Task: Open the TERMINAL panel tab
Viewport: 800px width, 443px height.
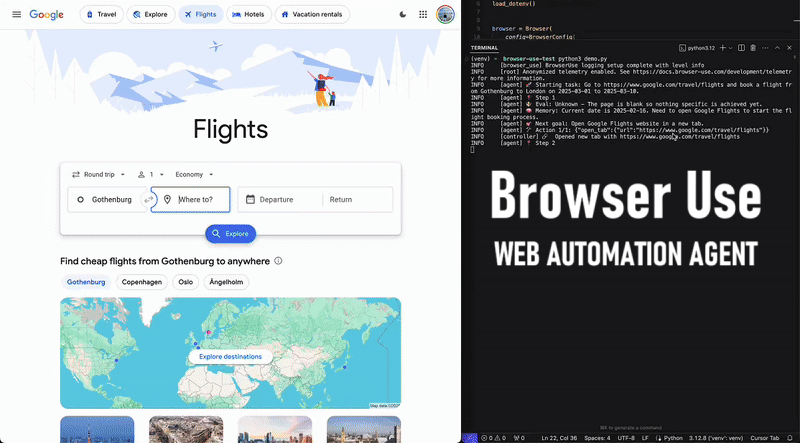Action: coord(484,48)
